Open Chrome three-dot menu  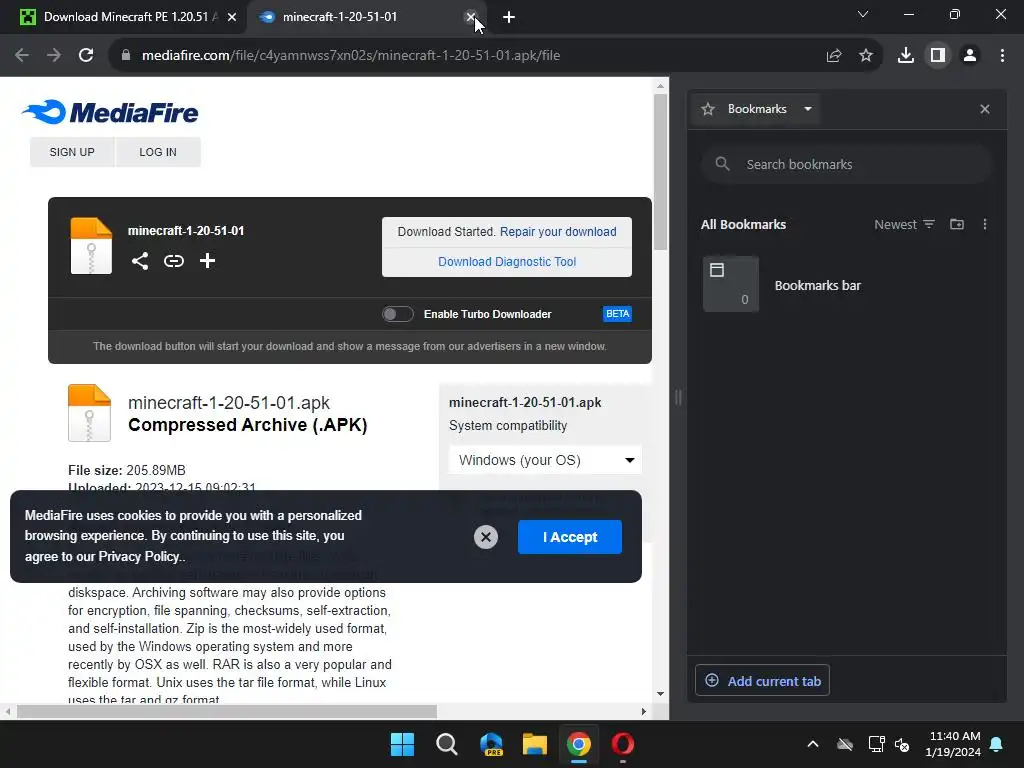tap(1002, 56)
